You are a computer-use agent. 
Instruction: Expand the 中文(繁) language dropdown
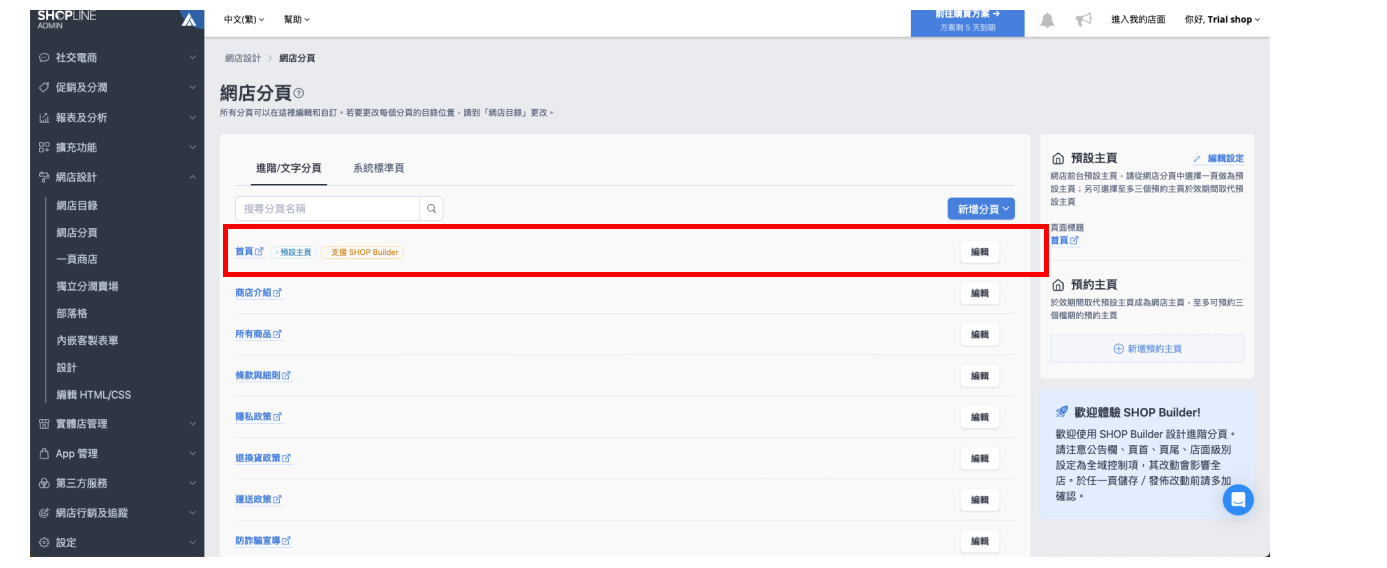(x=244, y=19)
